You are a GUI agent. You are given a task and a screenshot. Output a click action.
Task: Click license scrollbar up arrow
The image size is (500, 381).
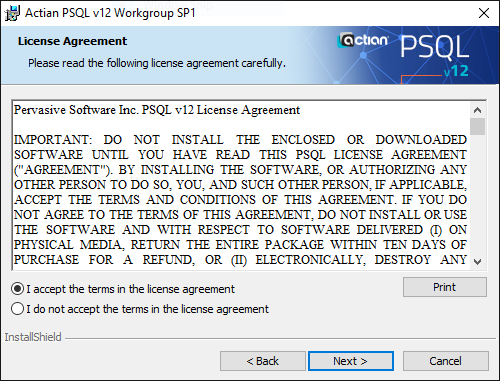click(x=477, y=110)
